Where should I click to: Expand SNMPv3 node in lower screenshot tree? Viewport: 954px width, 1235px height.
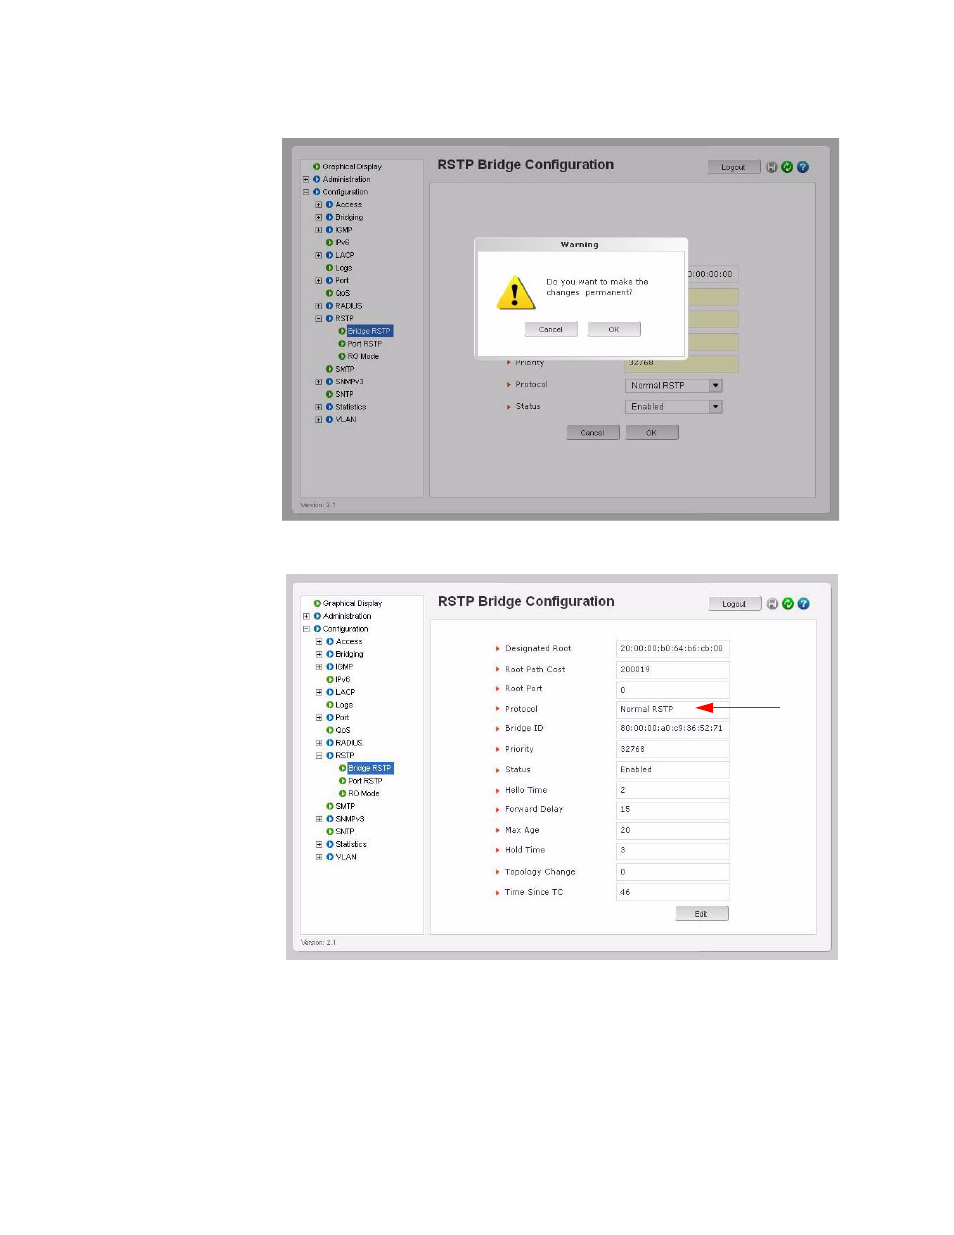[x=319, y=819]
